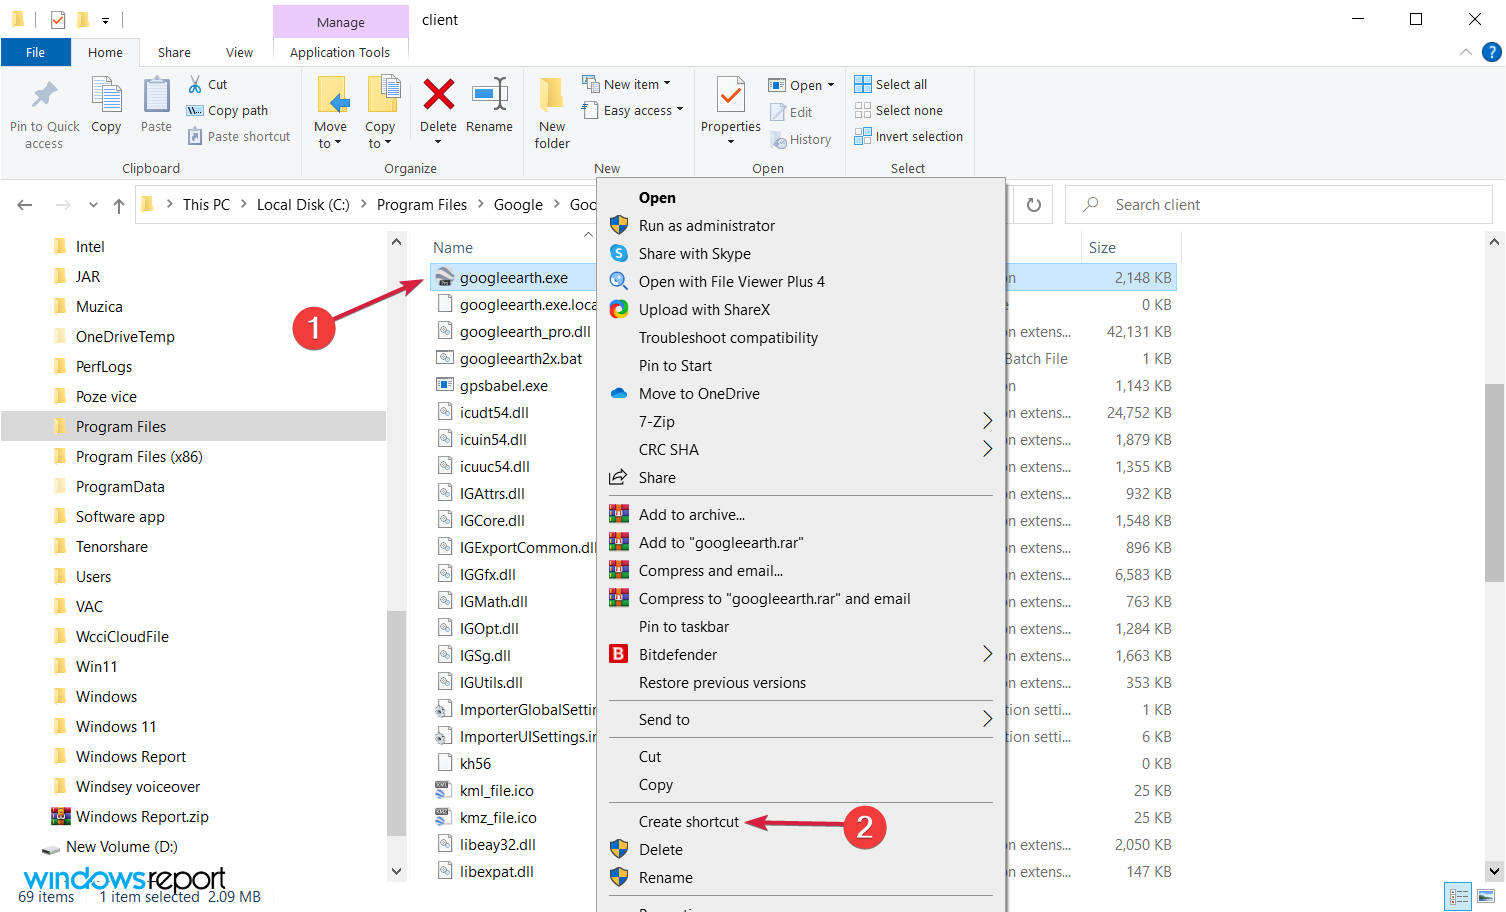Click the navigation pane scrollbar
The height and width of the screenshot is (912, 1506).
(x=396, y=722)
